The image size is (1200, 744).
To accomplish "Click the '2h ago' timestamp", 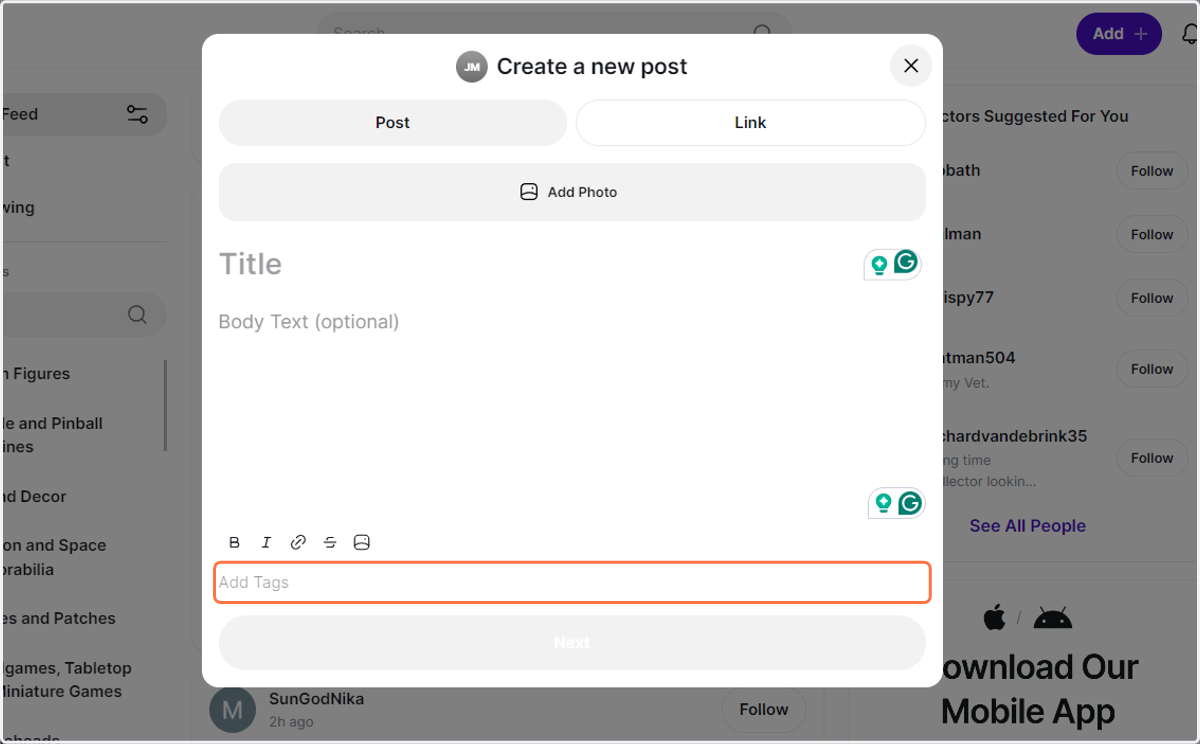I will click(x=291, y=722).
